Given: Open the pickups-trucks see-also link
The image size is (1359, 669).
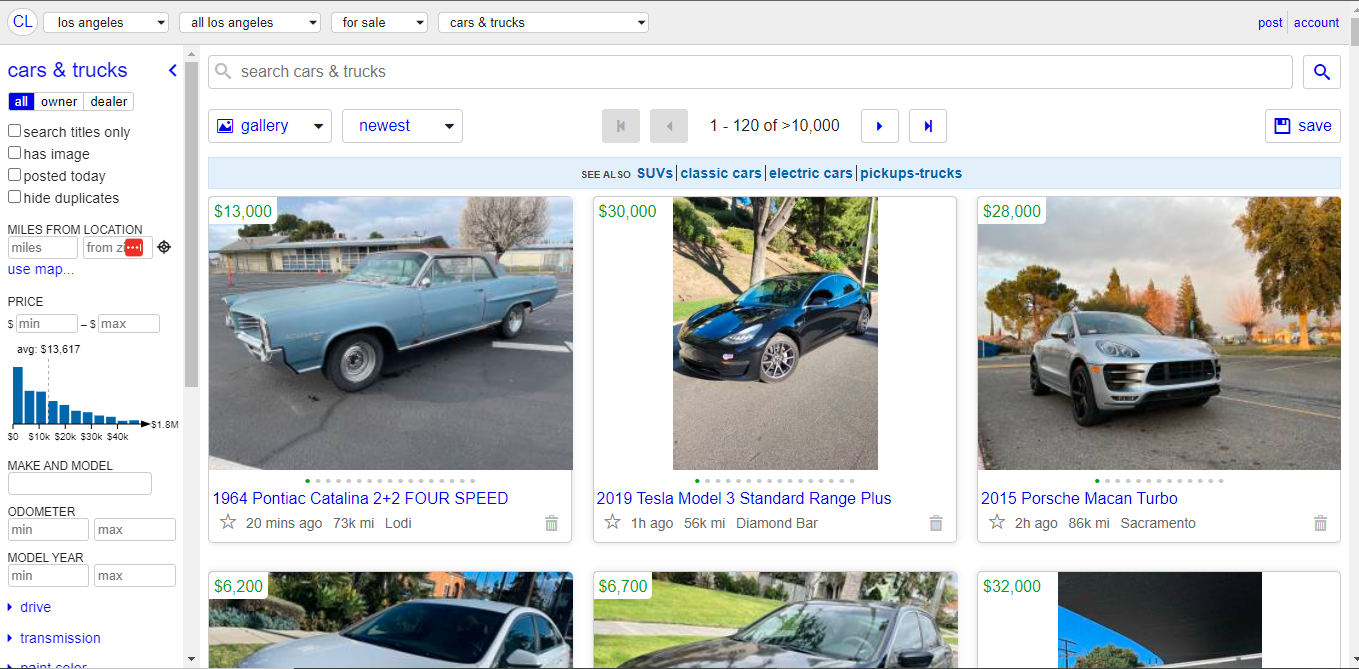Looking at the screenshot, I should point(911,173).
